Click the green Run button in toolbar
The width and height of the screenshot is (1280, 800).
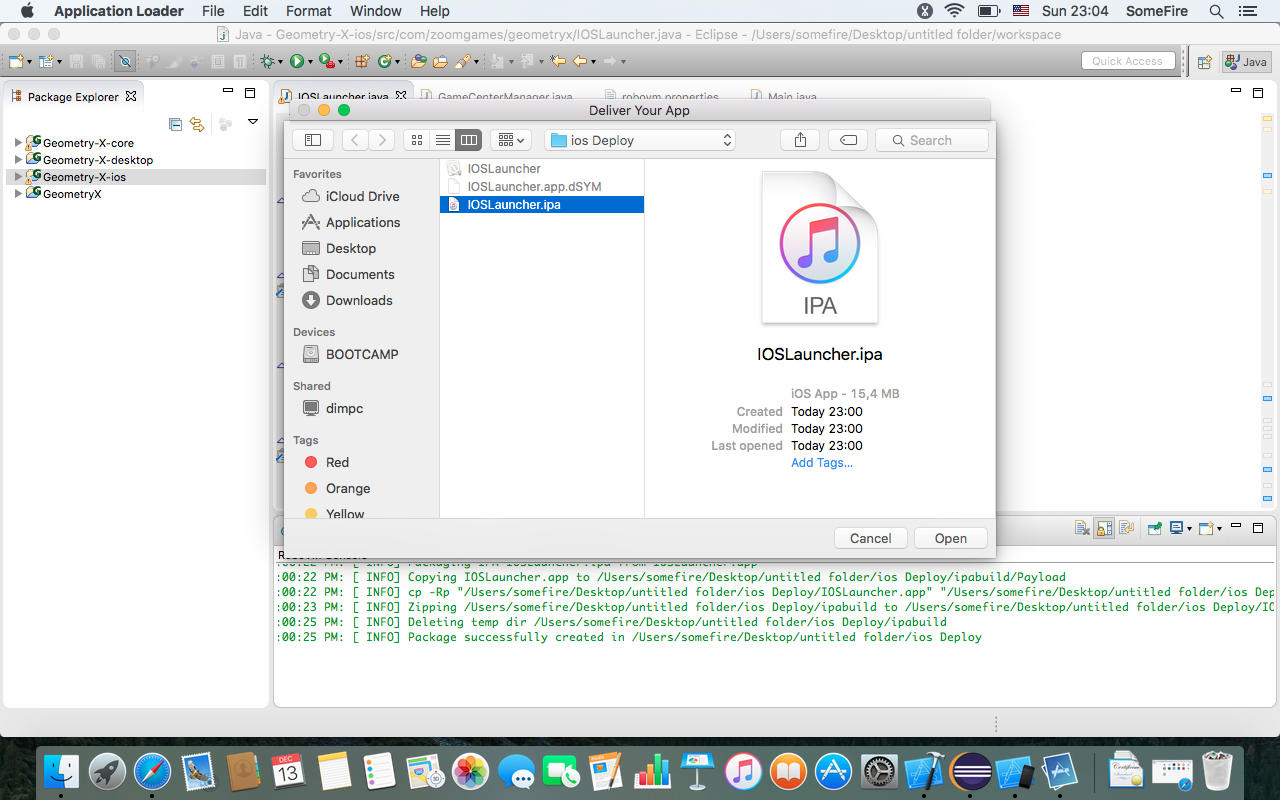pyautogui.click(x=296, y=61)
